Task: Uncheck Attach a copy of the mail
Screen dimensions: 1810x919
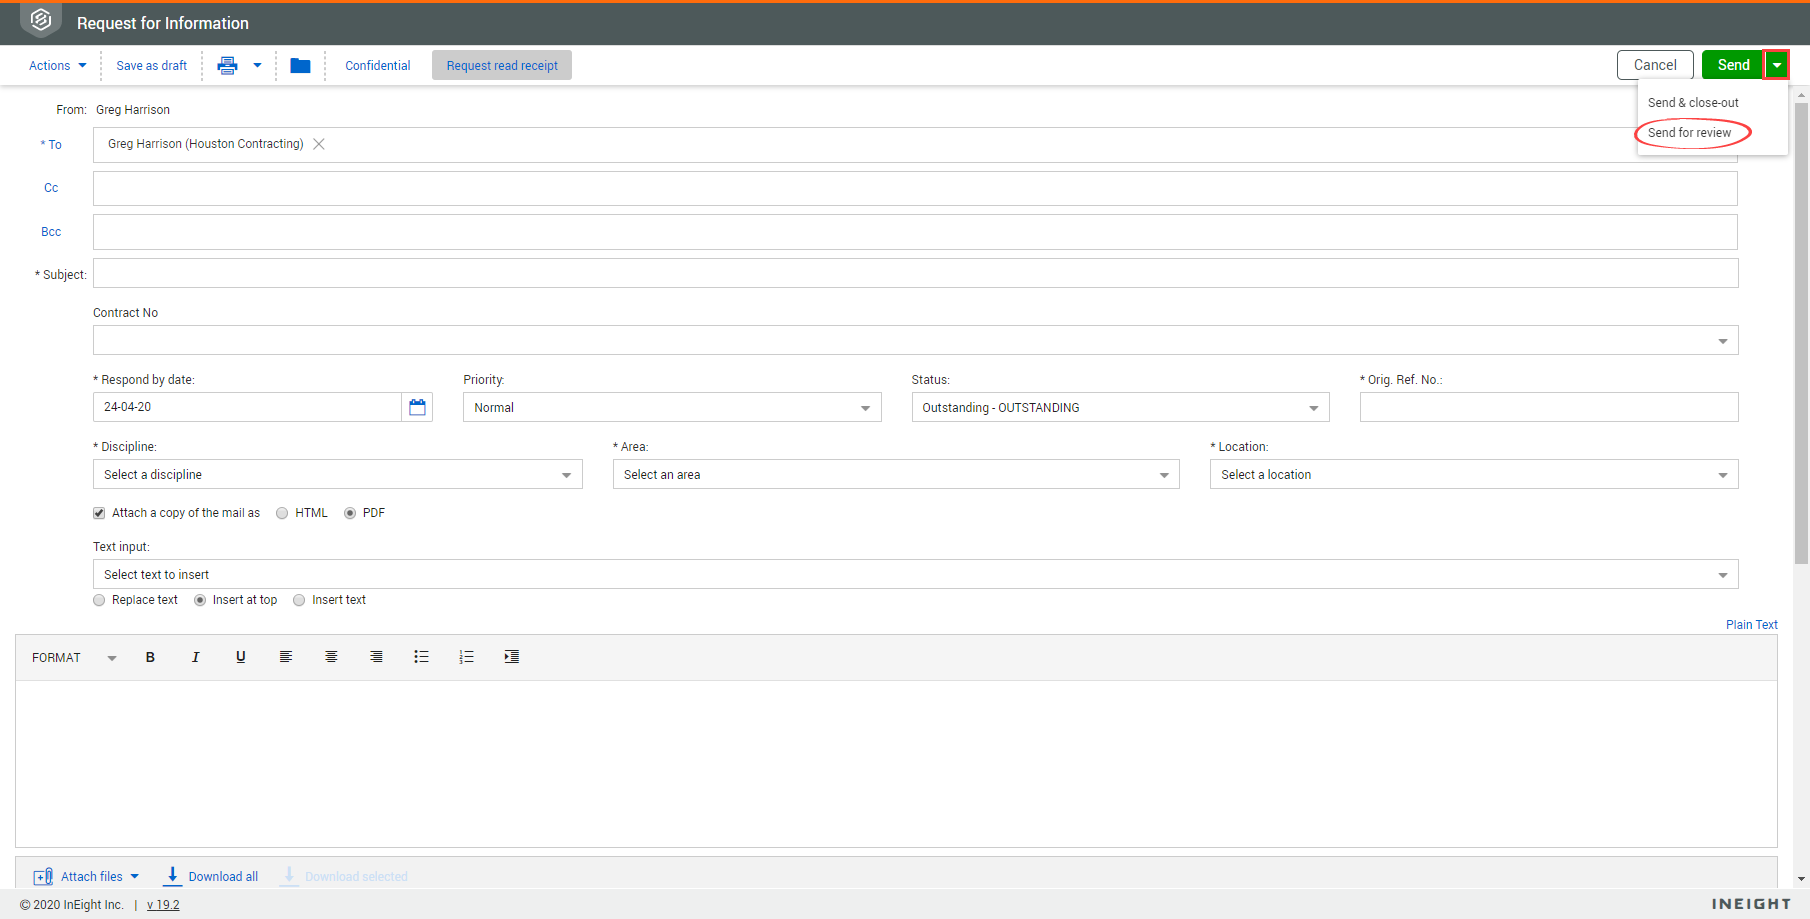Action: point(99,513)
